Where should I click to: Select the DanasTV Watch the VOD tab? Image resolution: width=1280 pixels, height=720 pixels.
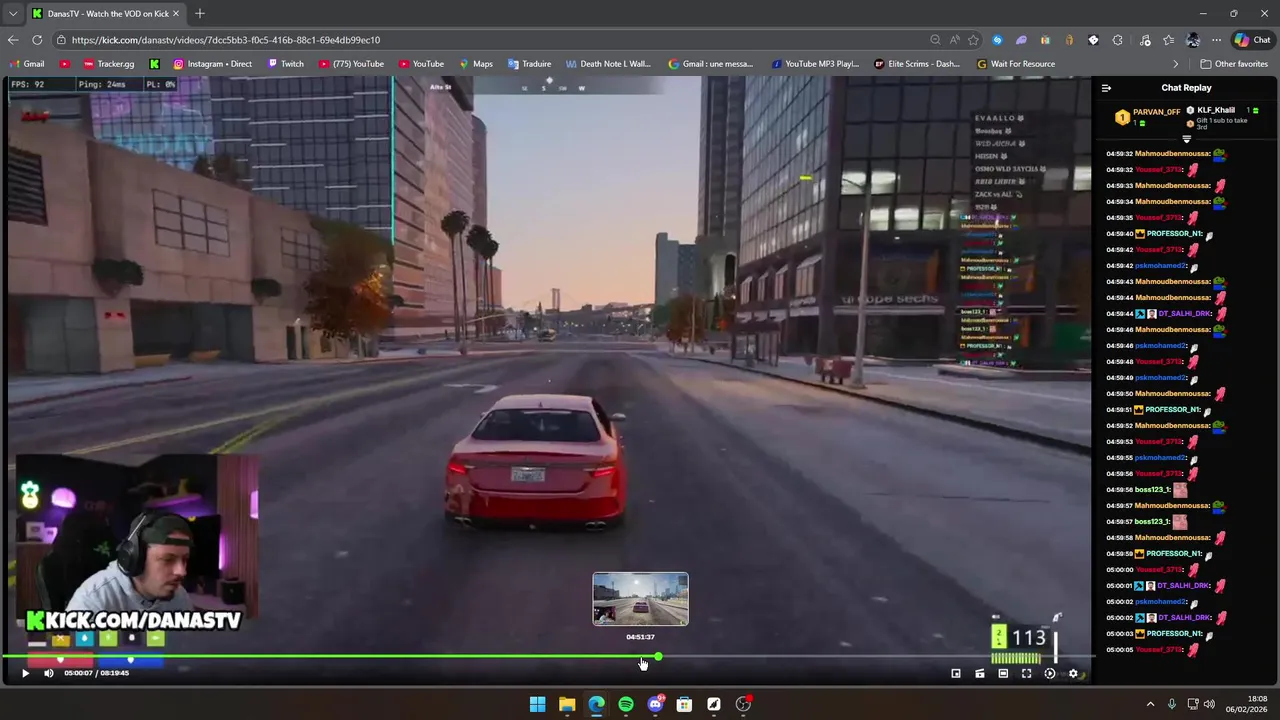pos(106,14)
